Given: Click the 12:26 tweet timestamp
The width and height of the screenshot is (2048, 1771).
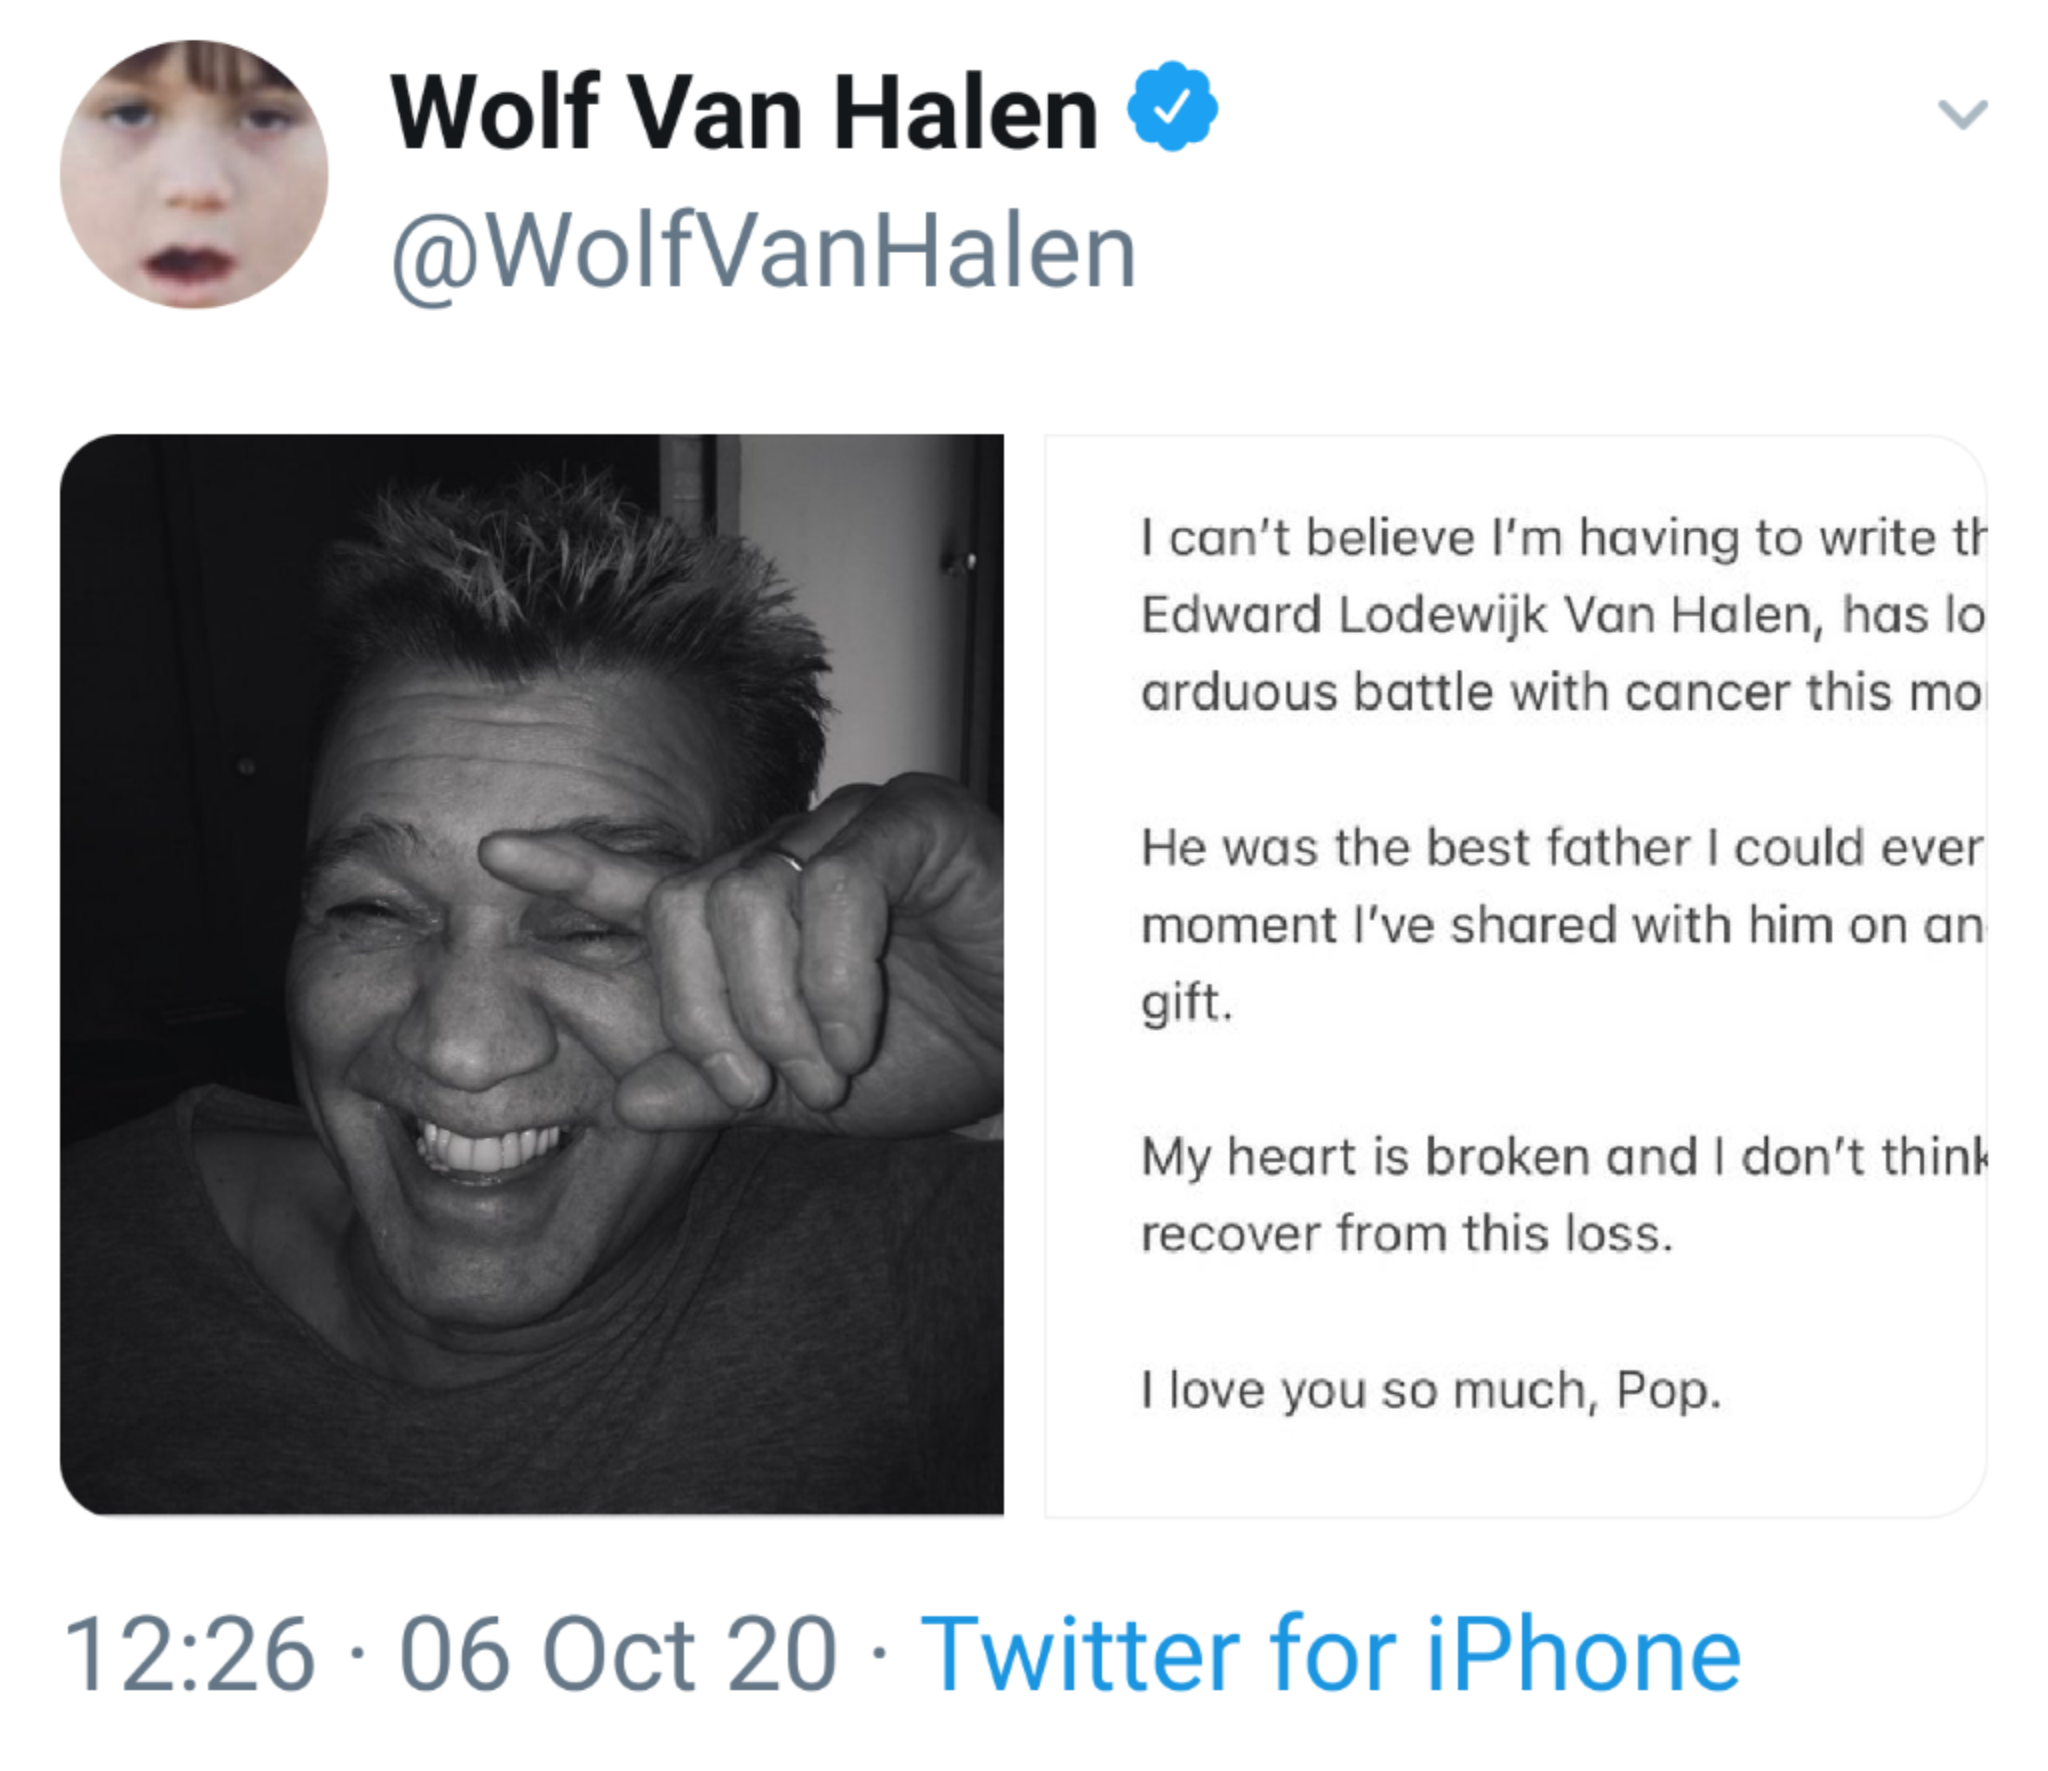Looking at the screenshot, I should (190, 1656).
